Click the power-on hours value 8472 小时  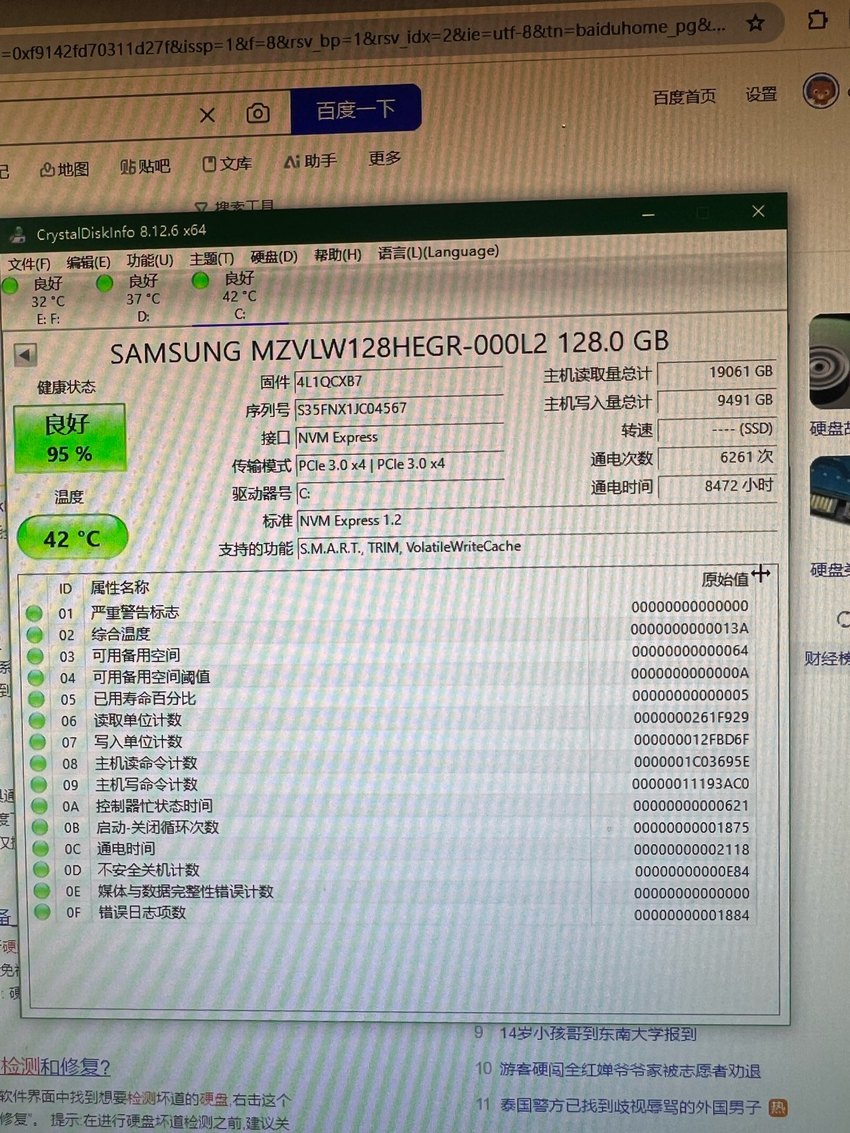click(718, 486)
